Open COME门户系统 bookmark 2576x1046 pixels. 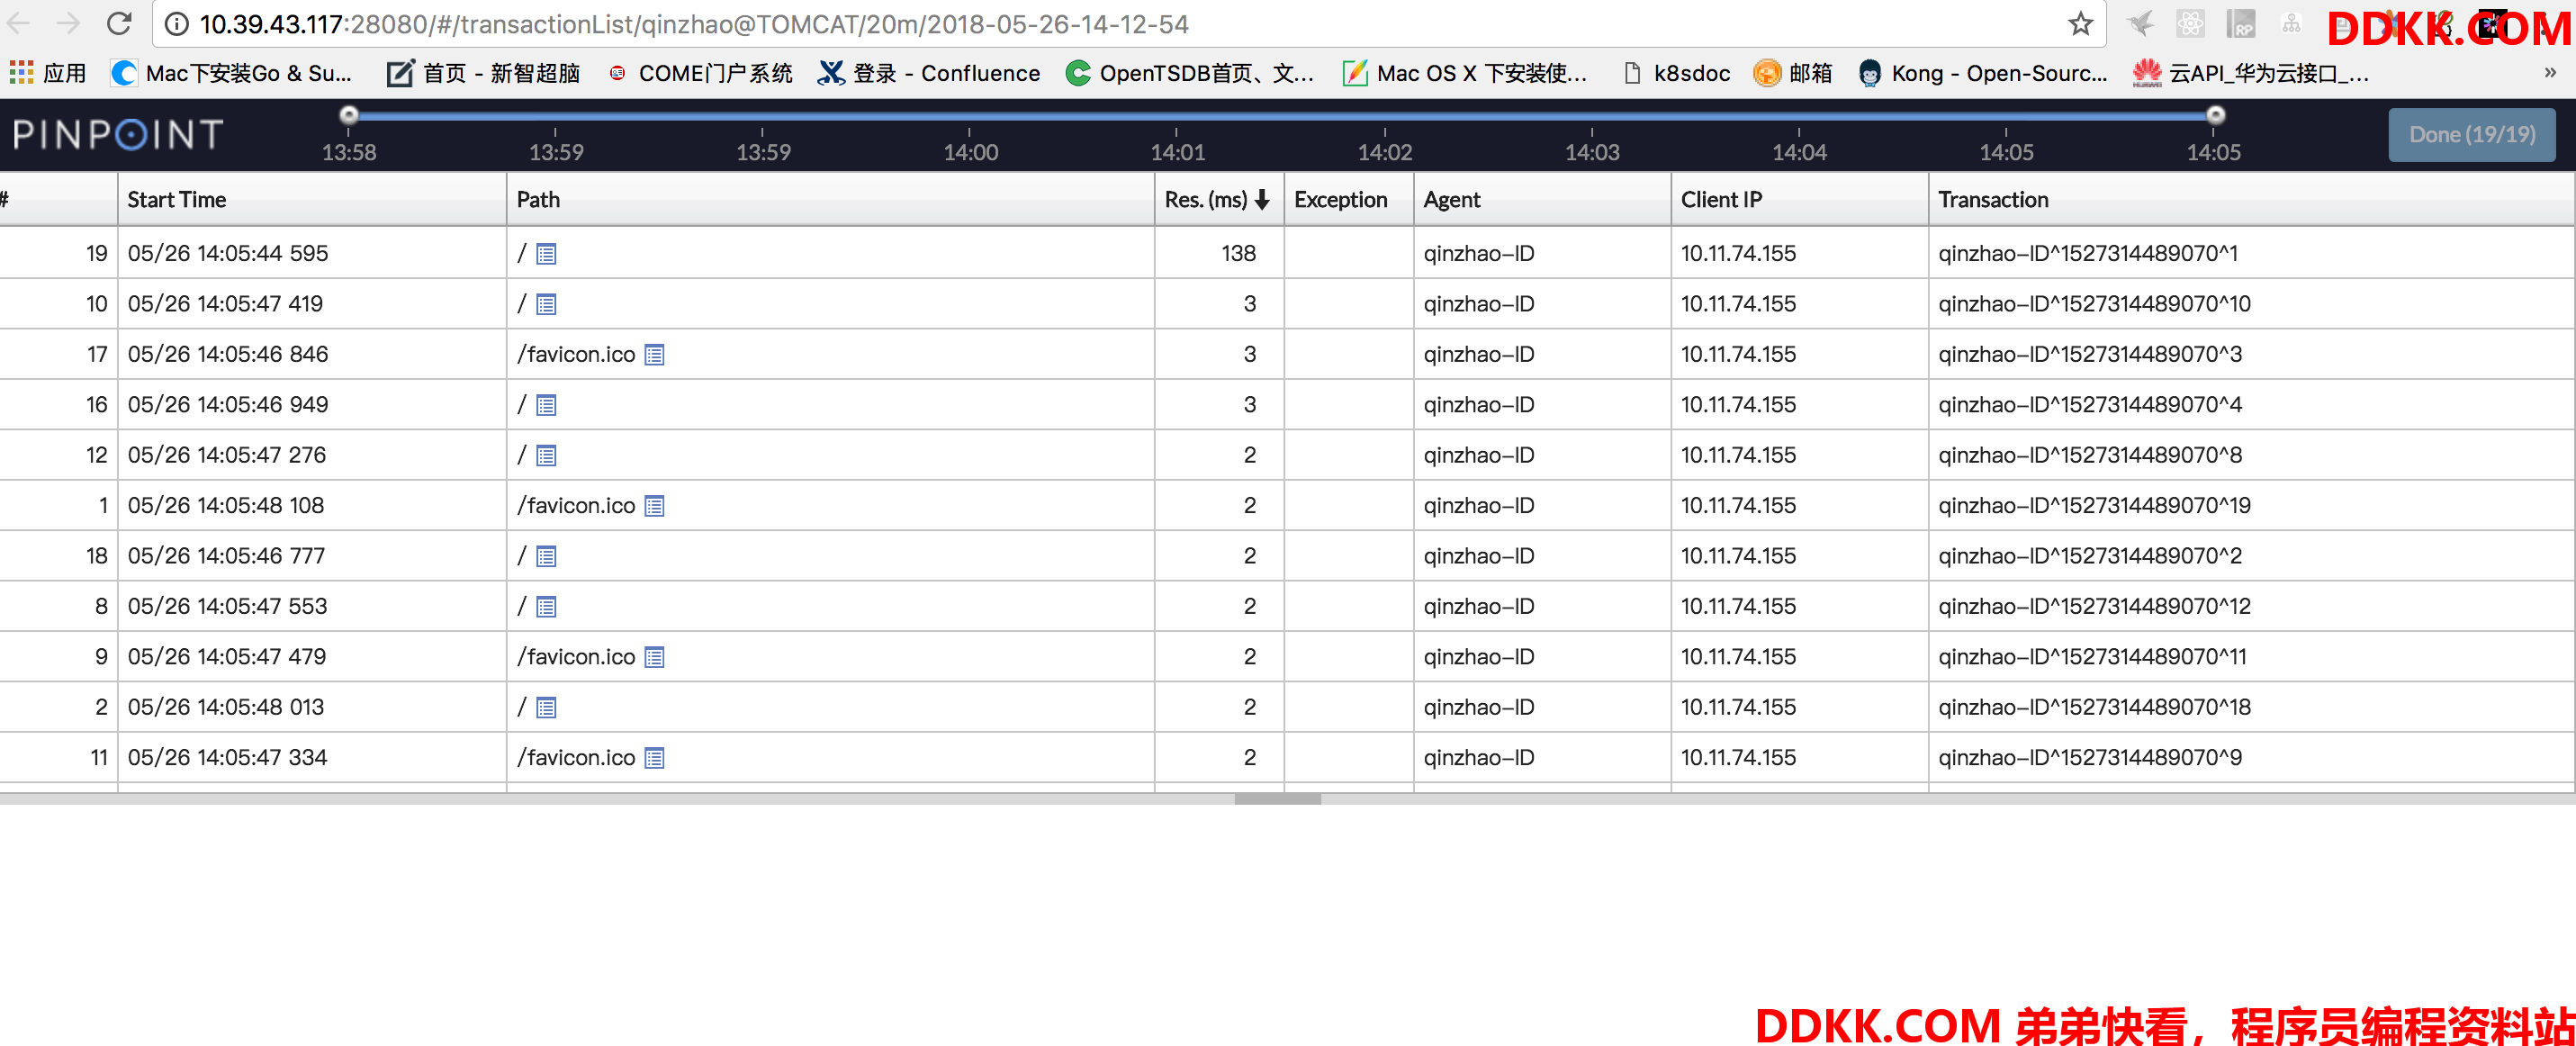tap(701, 73)
